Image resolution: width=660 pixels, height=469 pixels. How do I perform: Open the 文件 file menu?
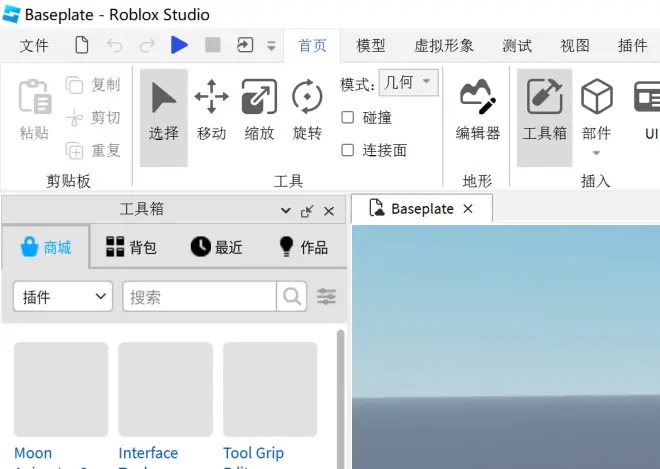pyautogui.click(x=34, y=45)
